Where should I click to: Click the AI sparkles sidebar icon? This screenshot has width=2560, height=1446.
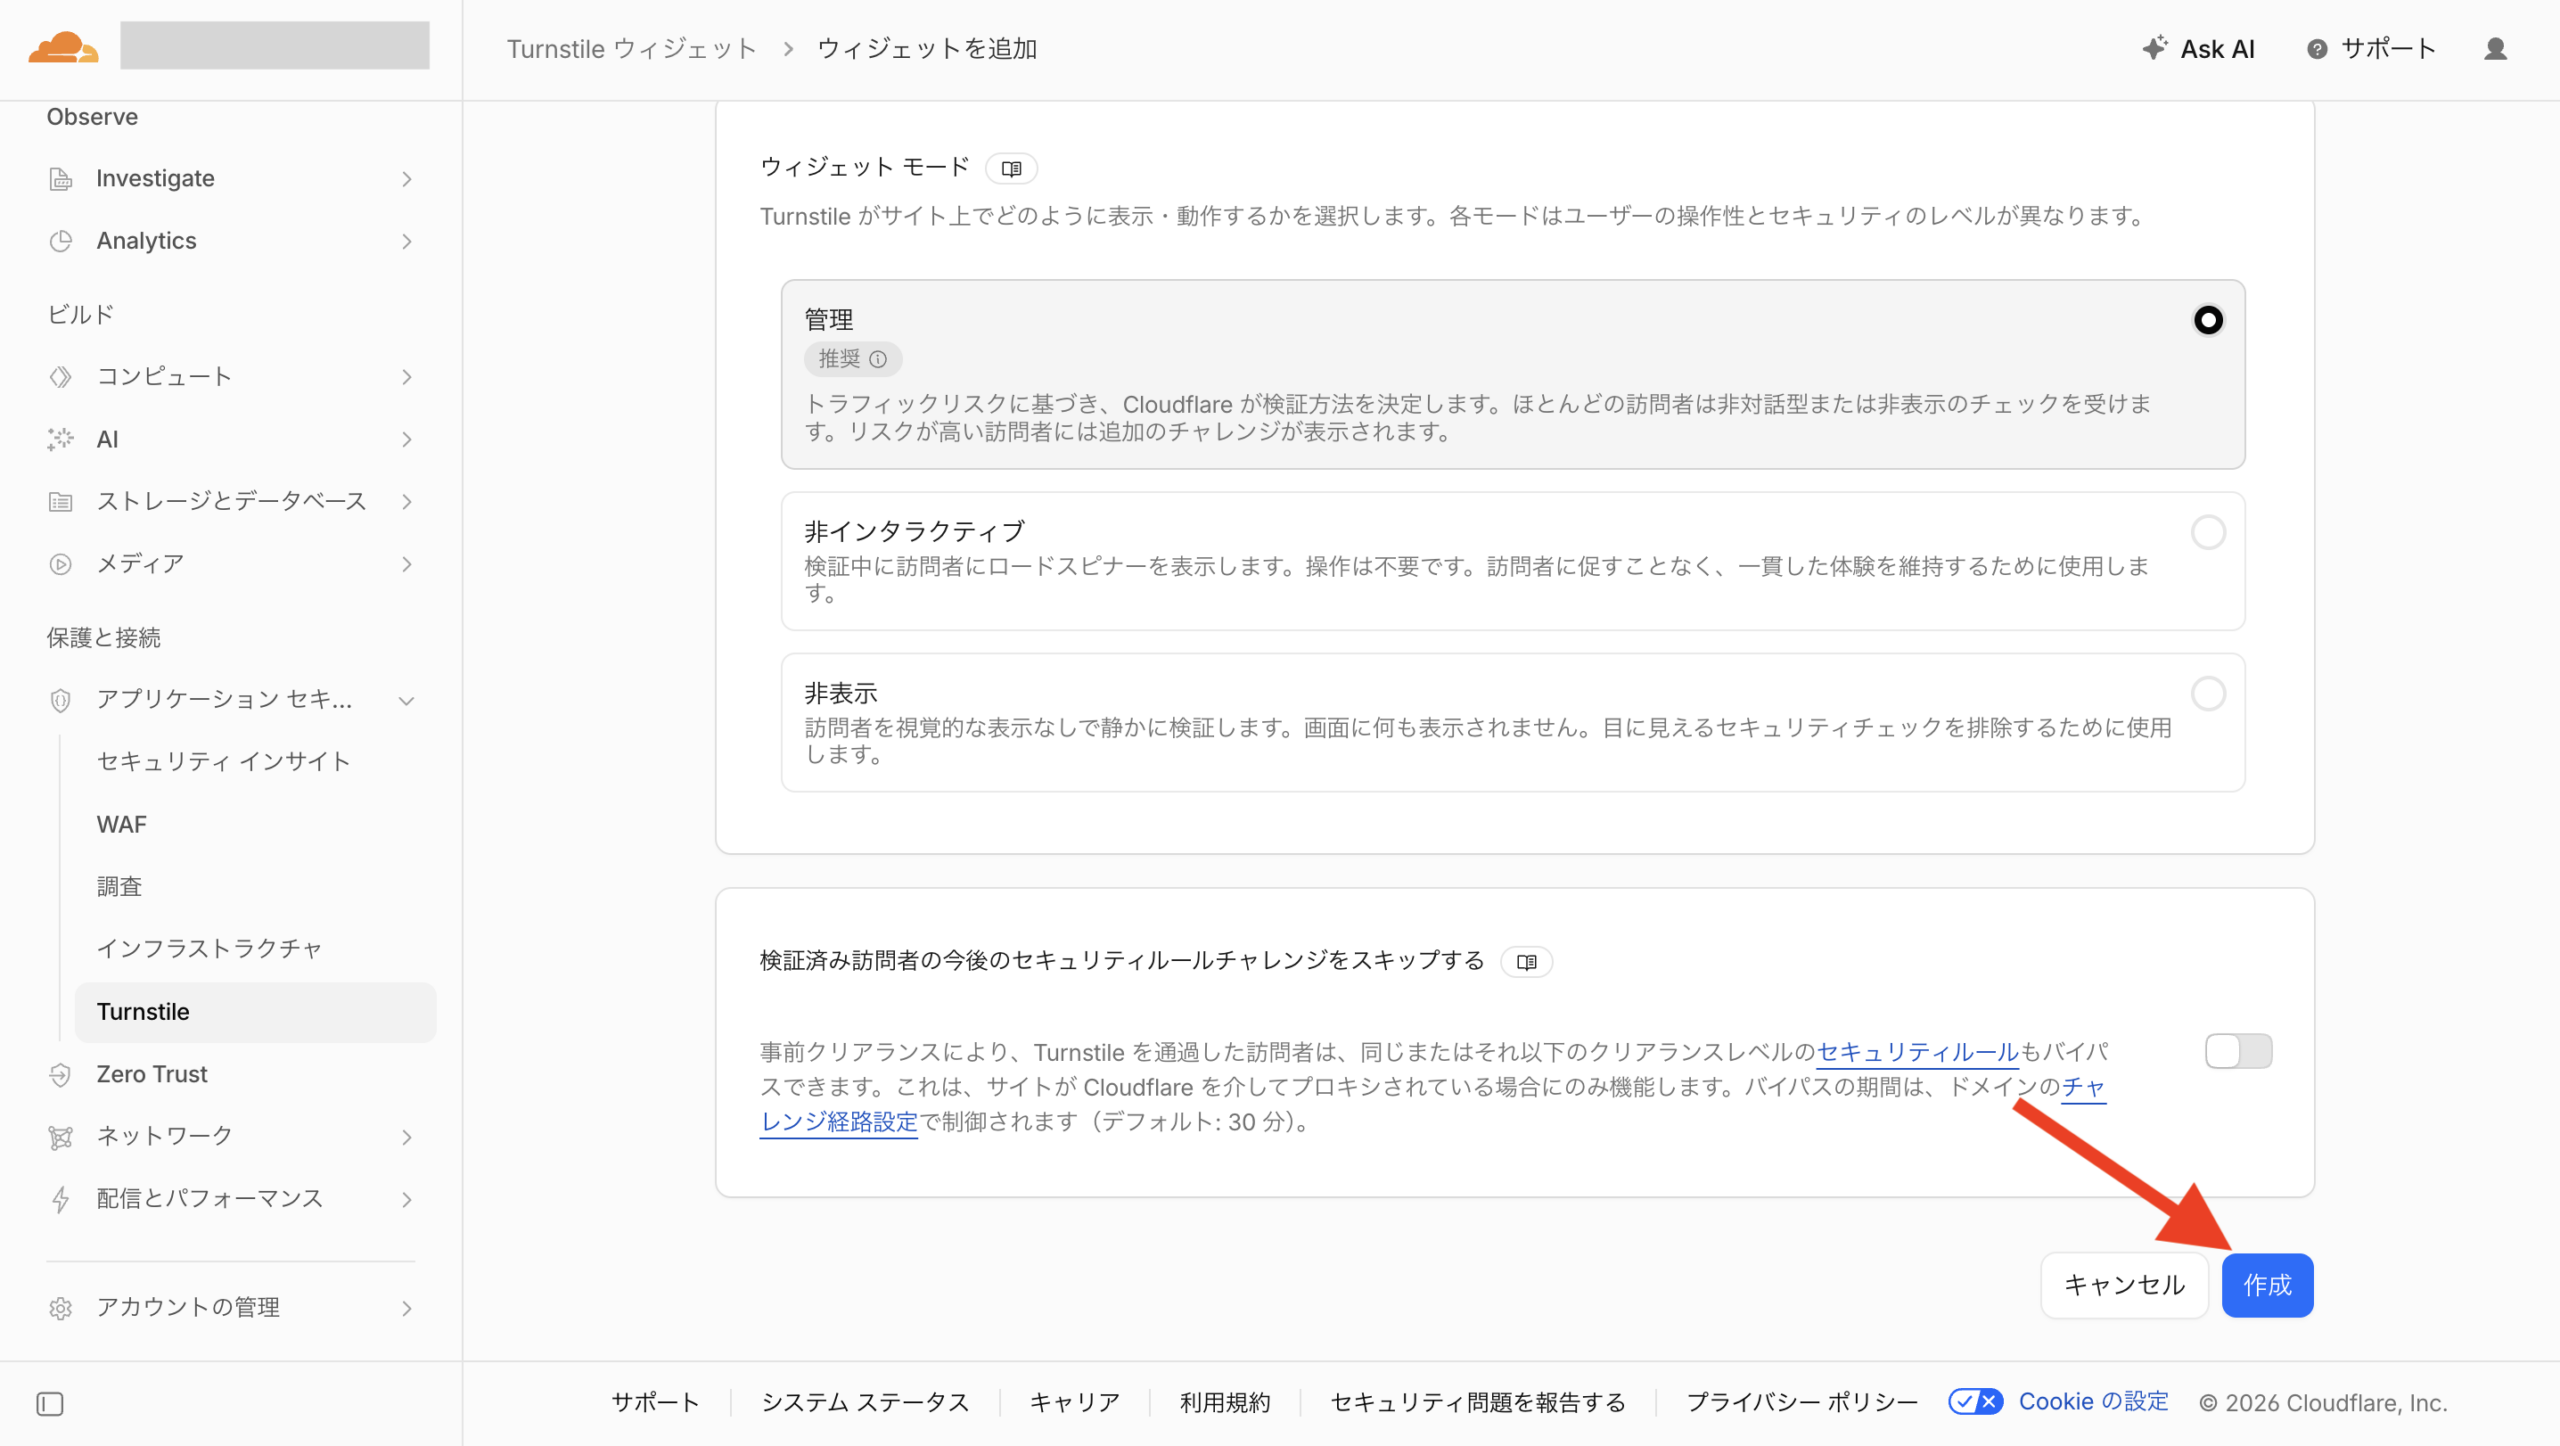[61, 439]
